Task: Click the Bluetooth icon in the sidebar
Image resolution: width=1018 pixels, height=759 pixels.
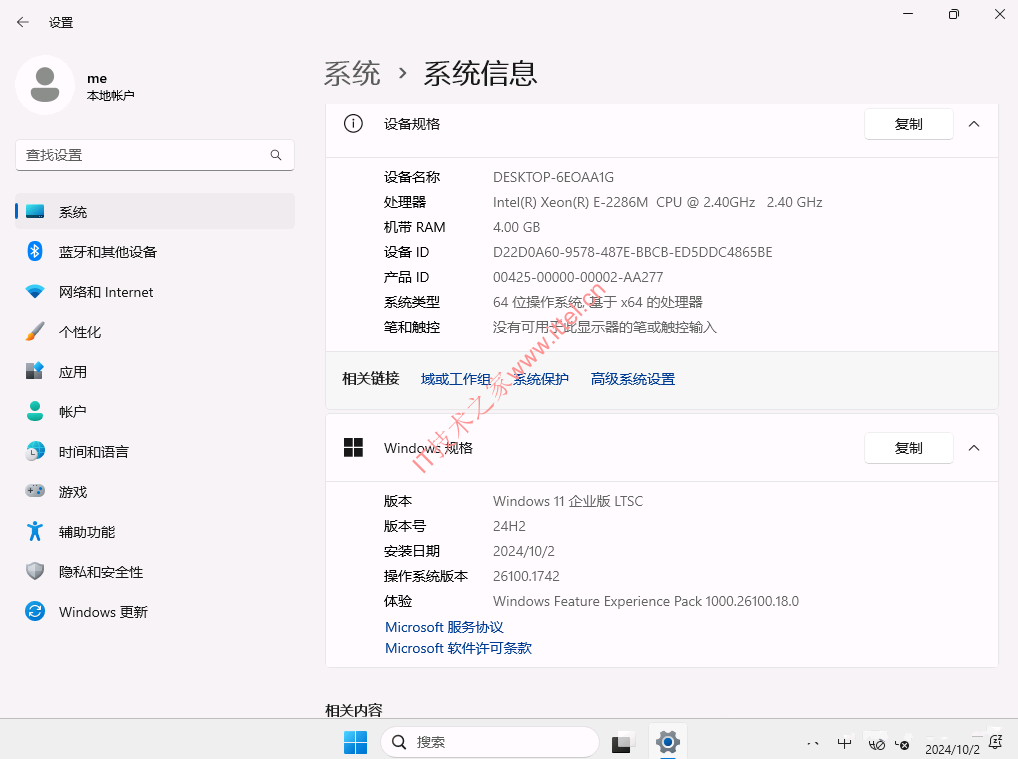Action: pos(35,251)
